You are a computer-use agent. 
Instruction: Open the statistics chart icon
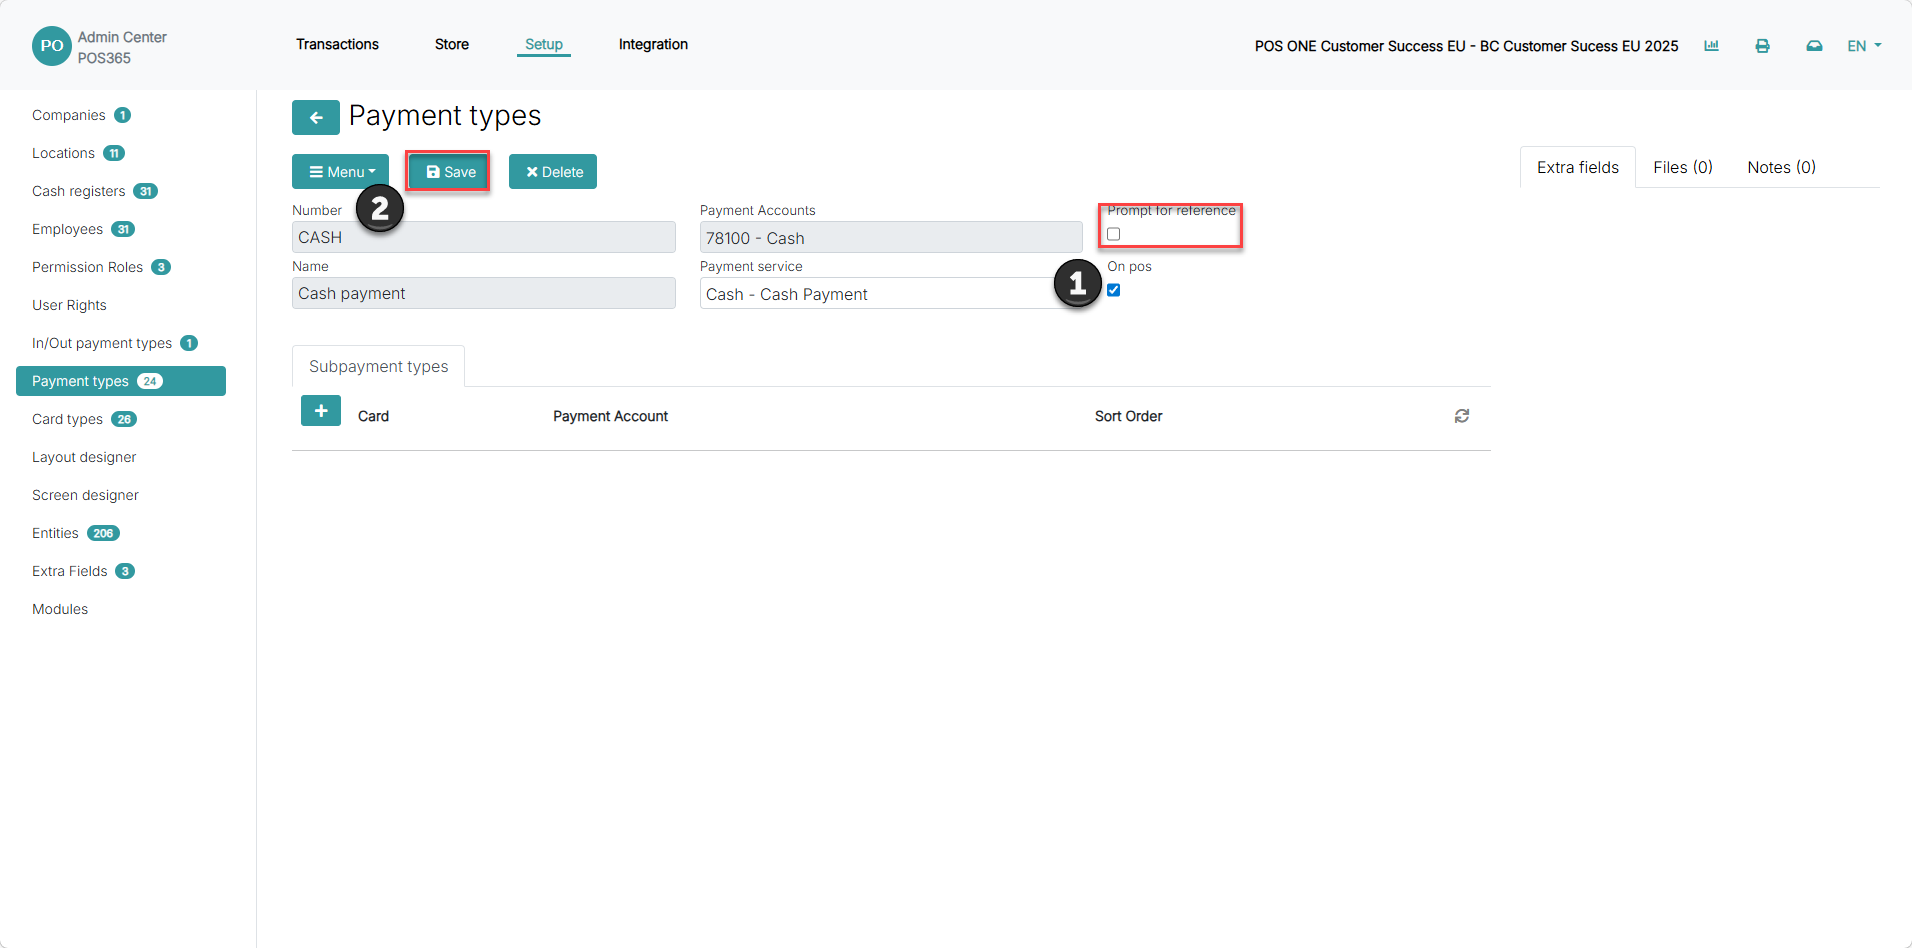click(x=1711, y=46)
